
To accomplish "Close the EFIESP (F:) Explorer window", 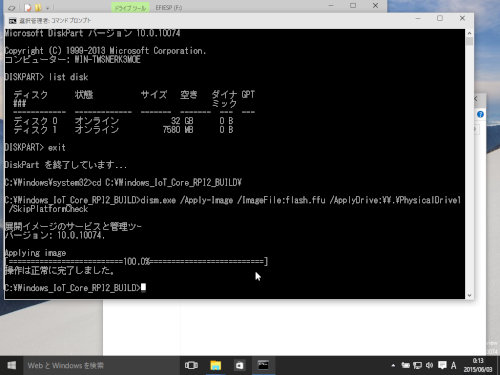I will [x=375, y=6].
